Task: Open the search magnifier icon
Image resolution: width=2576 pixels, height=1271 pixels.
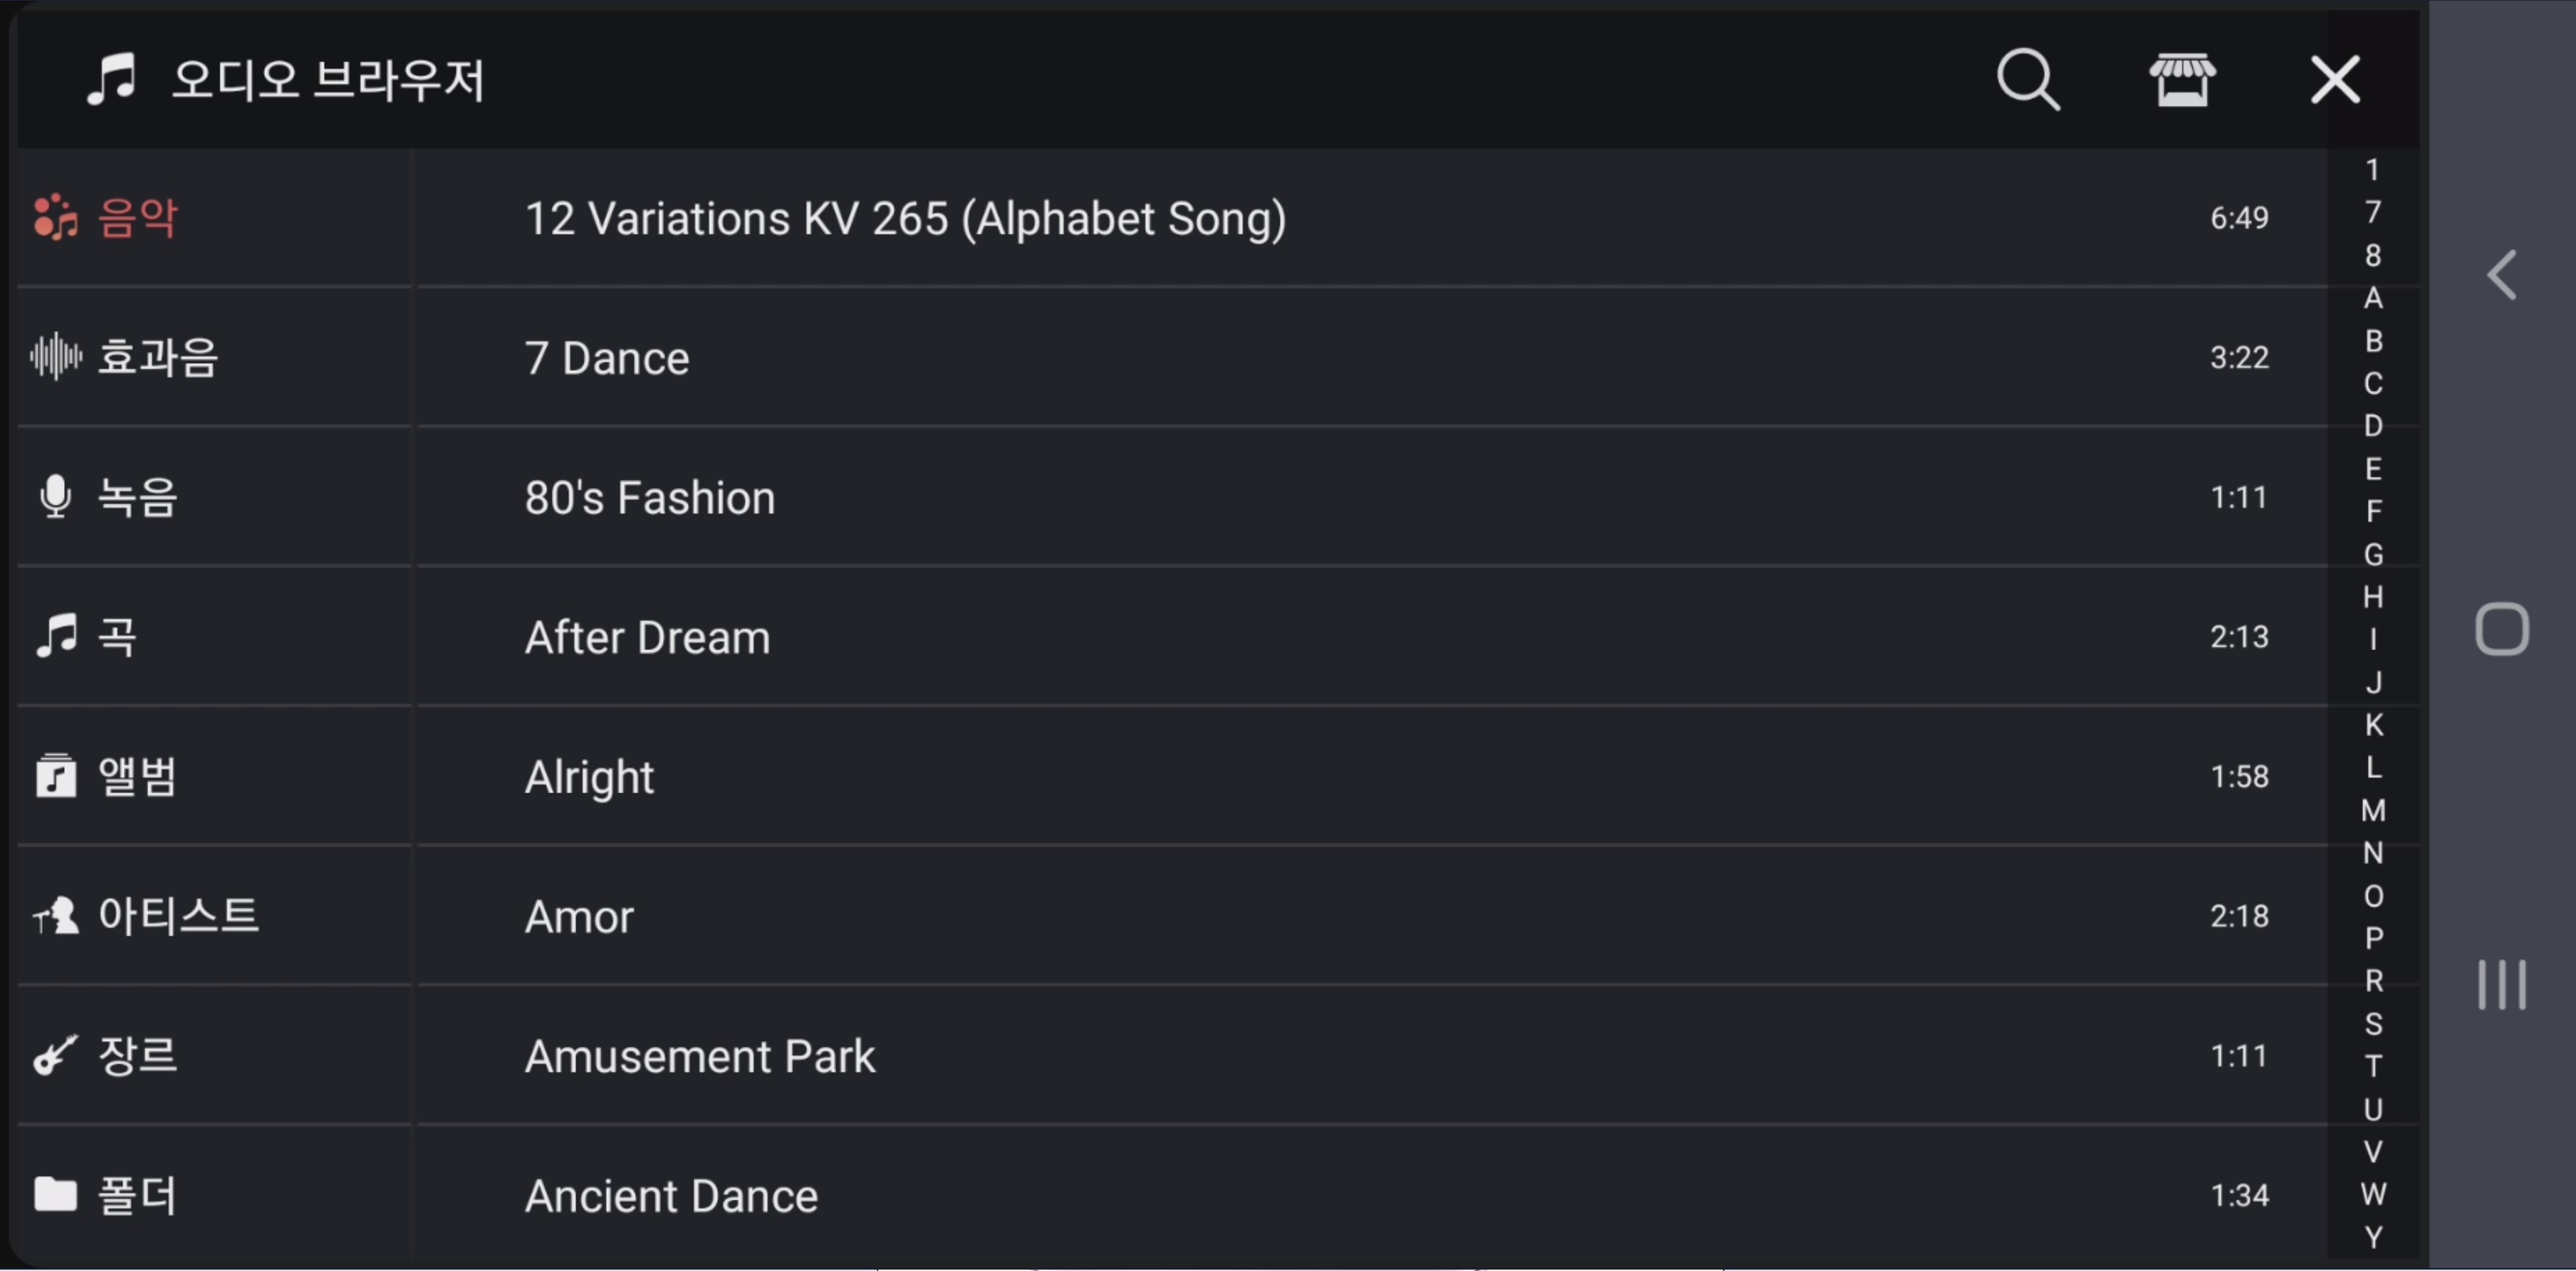Action: [x=2027, y=79]
